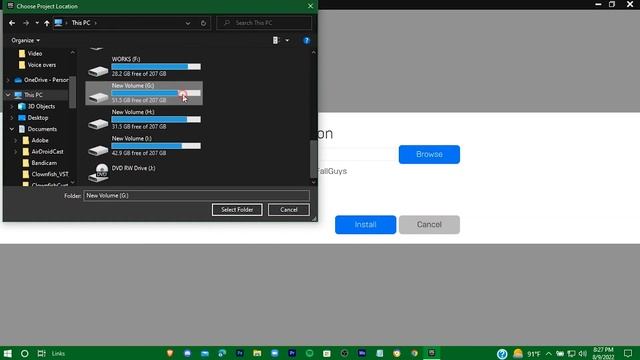This screenshot has height=360, width=640.
Task: Cancel the Choose Project Location dialog
Action: click(289, 210)
